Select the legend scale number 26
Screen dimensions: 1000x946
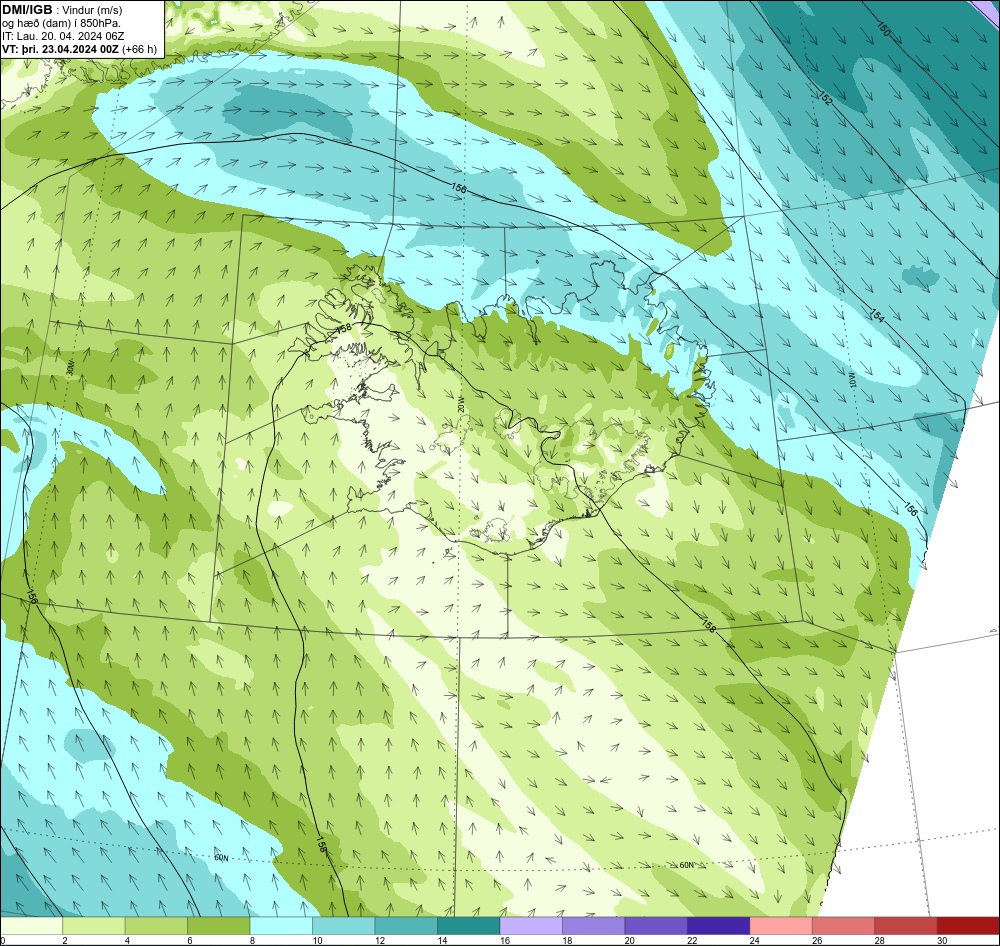point(817,940)
